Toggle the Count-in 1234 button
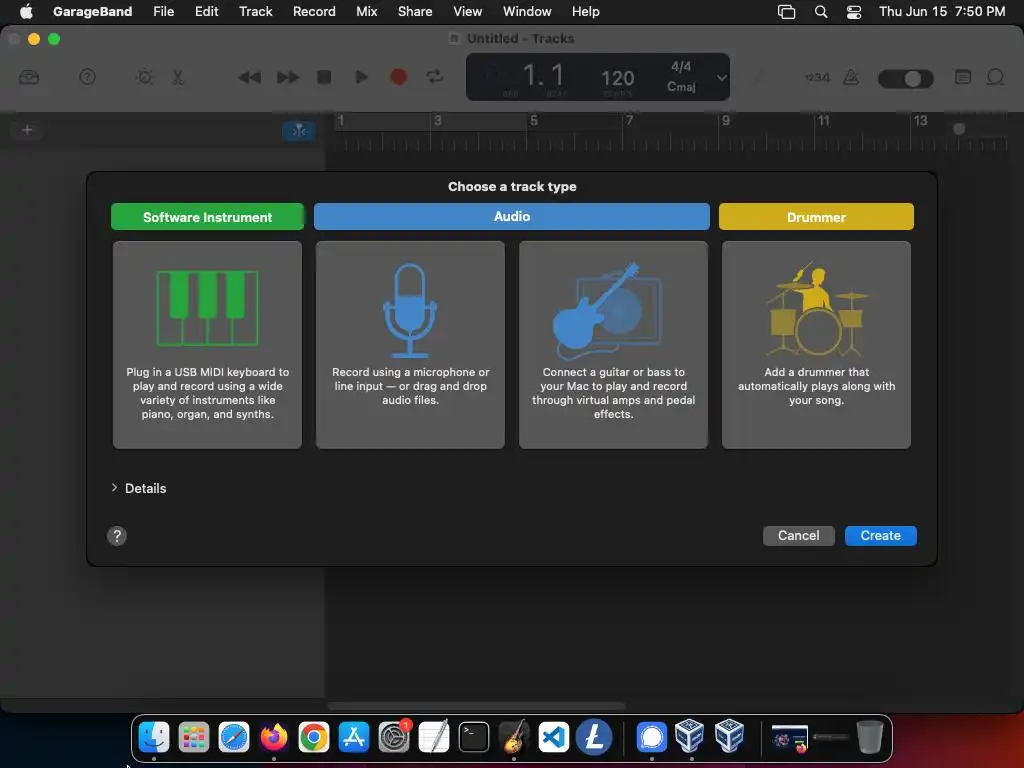The image size is (1024, 768). 818,77
